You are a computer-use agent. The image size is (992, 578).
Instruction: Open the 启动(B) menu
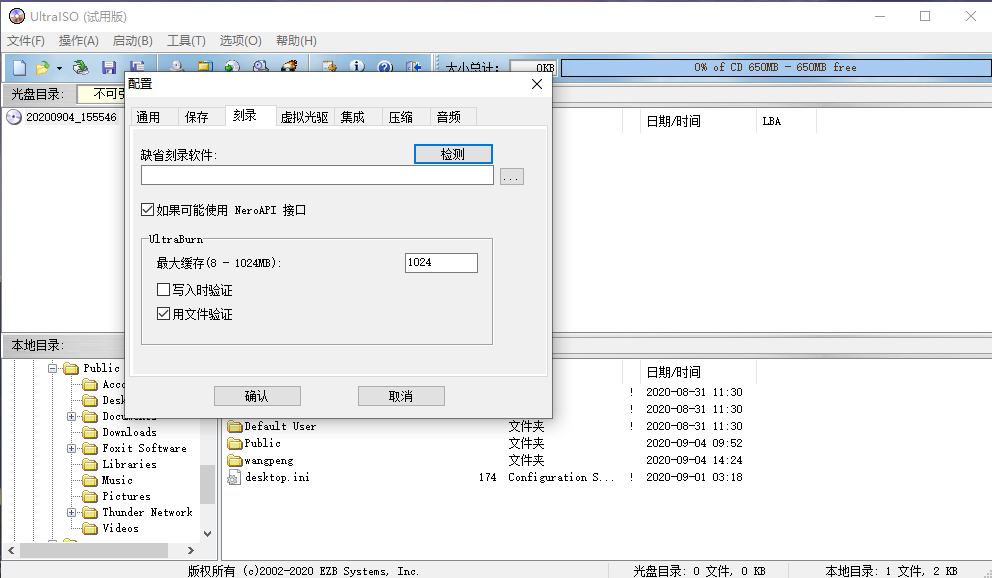[x=132, y=40]
